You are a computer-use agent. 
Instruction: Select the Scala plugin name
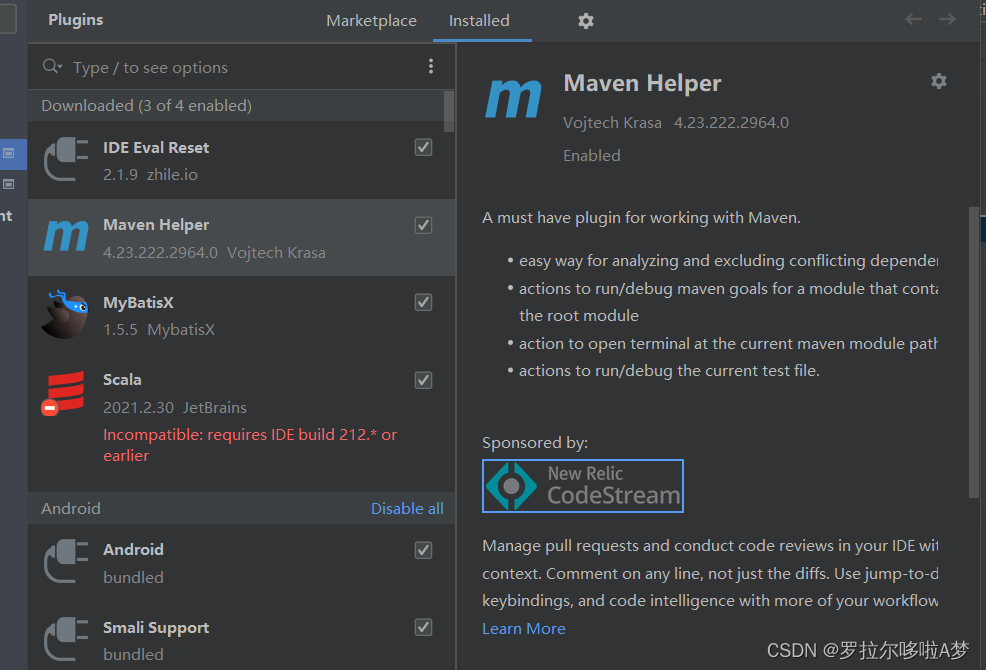click(122, 380)
